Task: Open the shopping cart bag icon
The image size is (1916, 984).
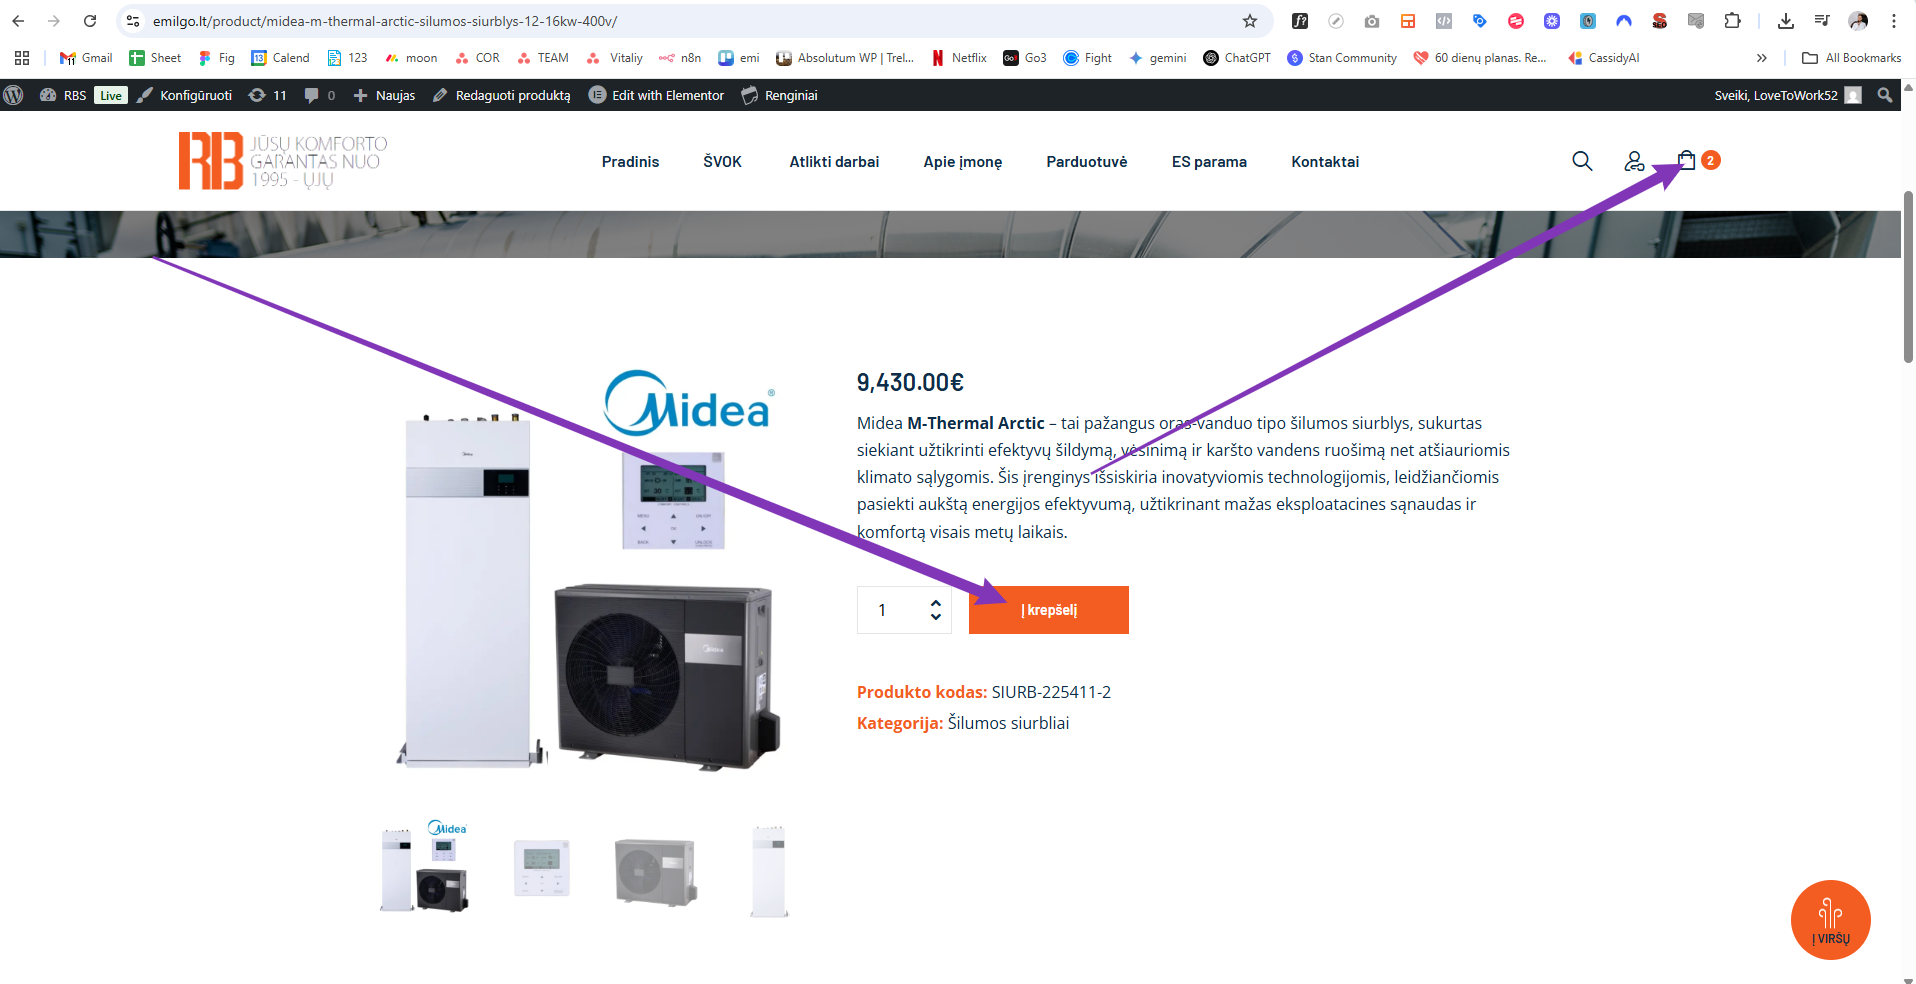Action: [1686, 160]
